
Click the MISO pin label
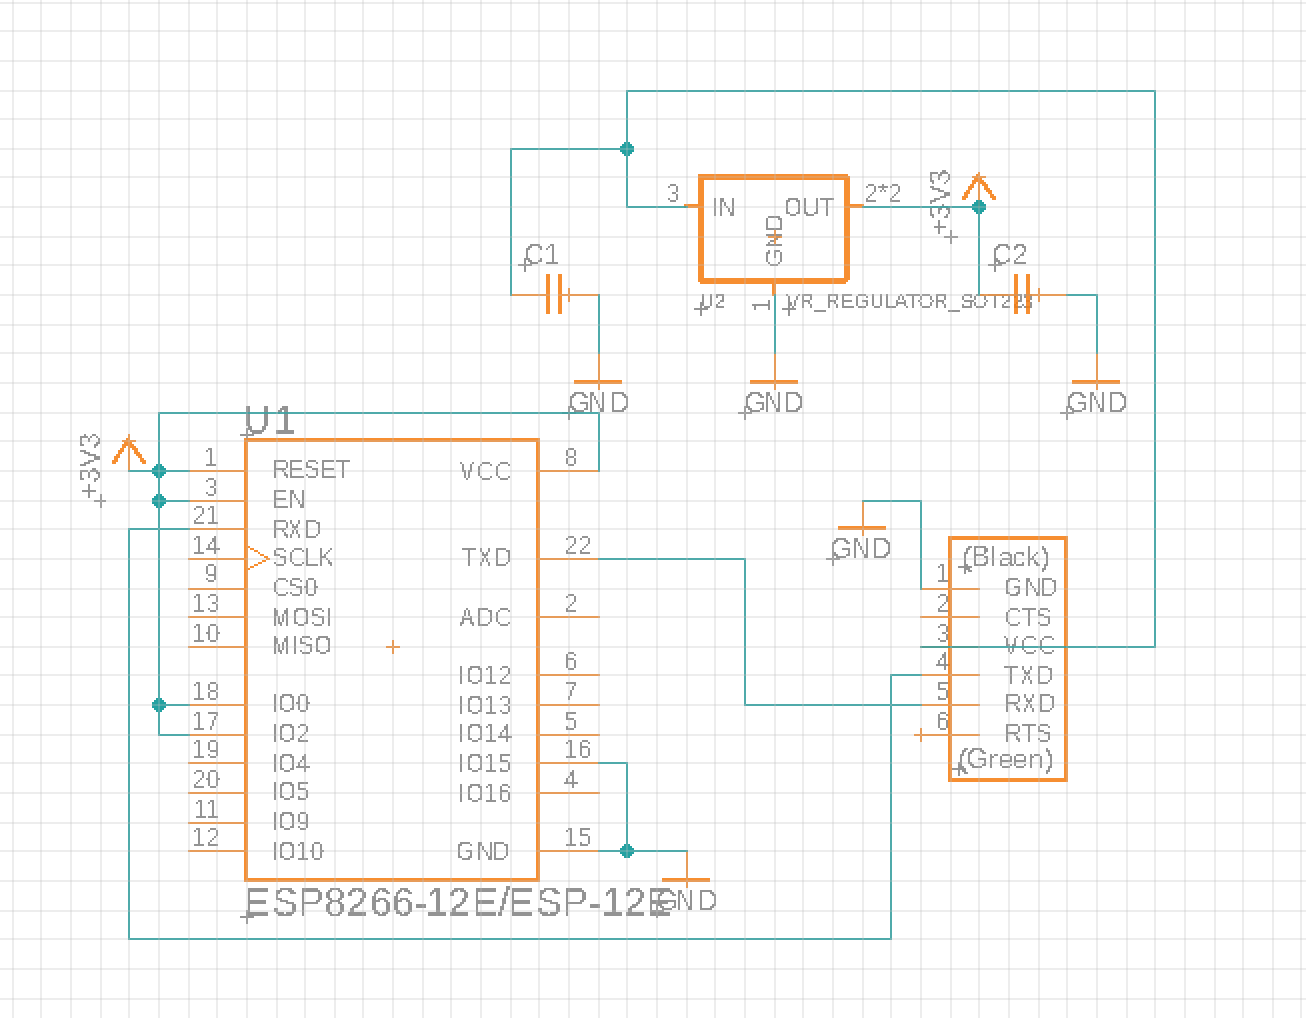click(302, 646)
